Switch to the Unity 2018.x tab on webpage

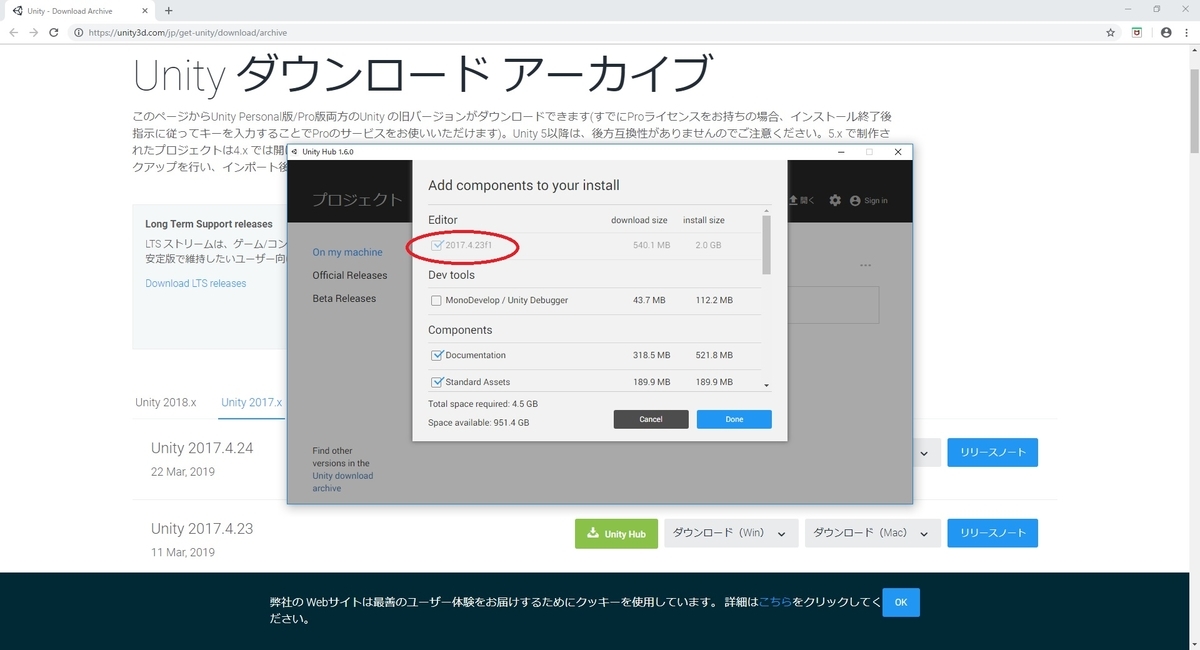coord(166,402)
